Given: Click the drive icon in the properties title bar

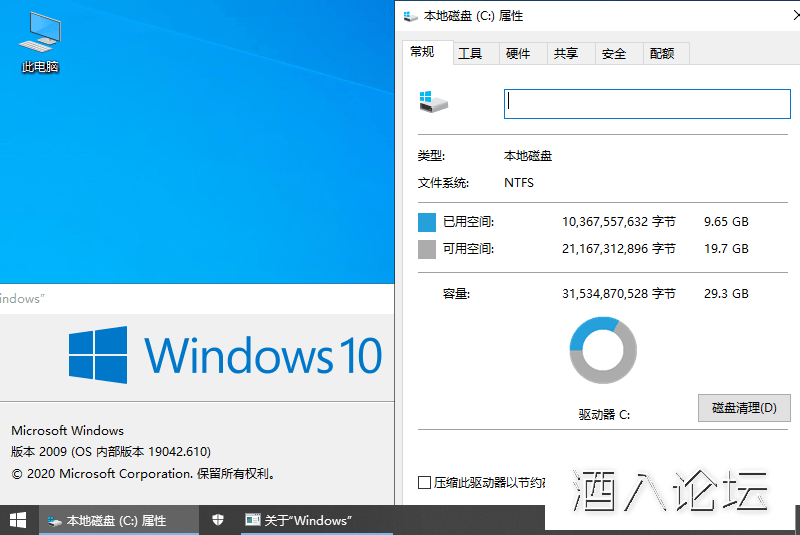Looking at the screenshot, I should click(411, 16).
